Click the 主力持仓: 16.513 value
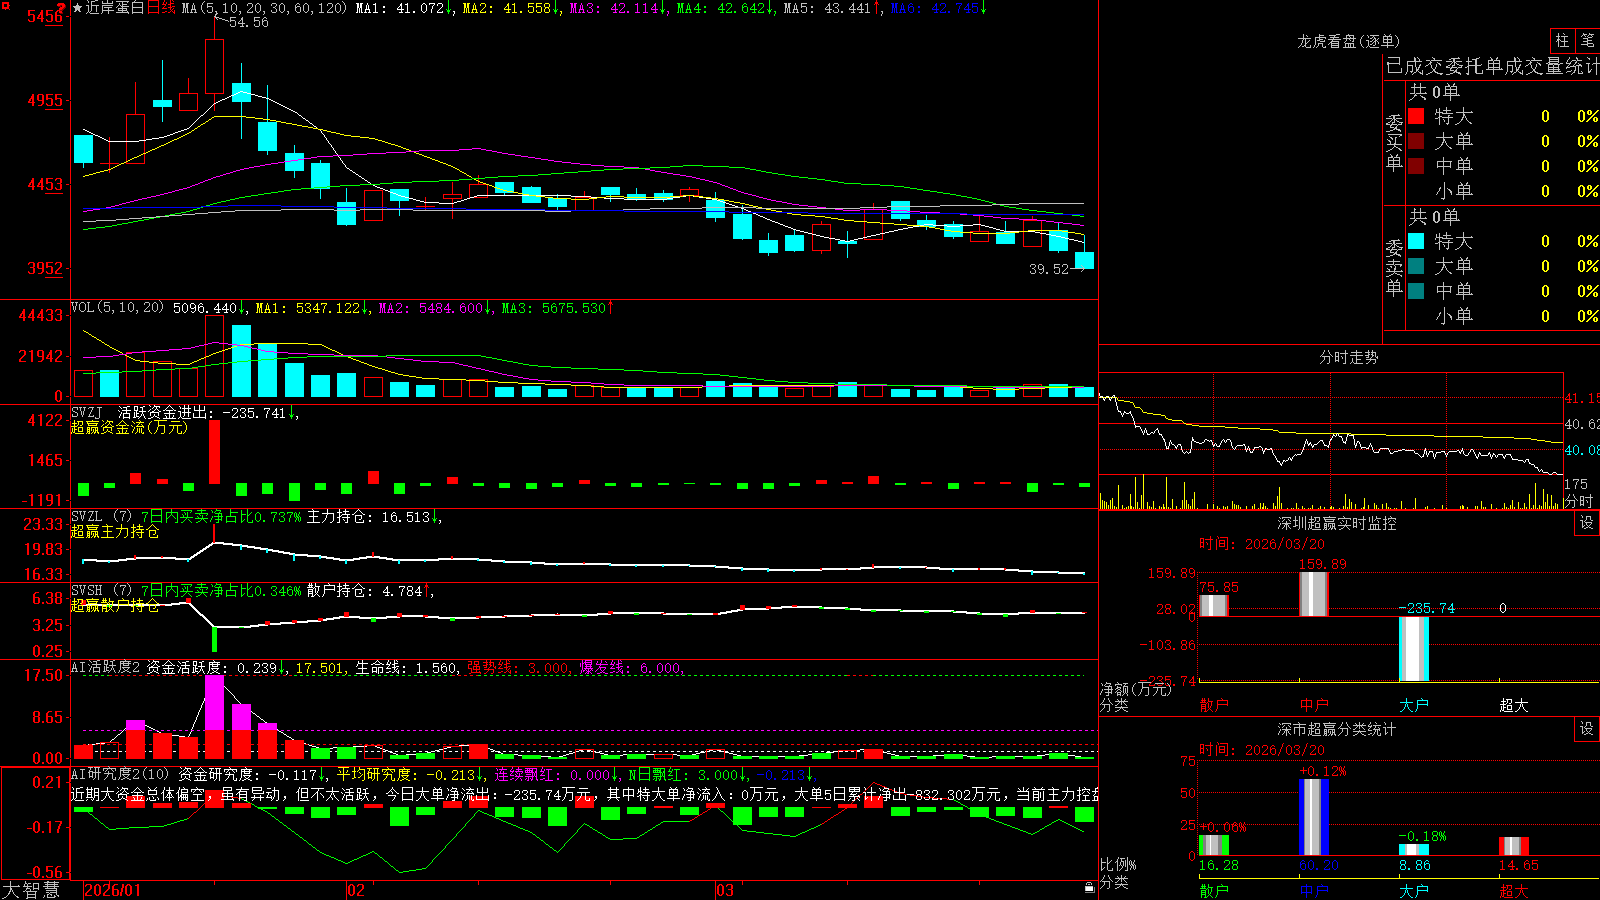The image size is (1600, 900). (x=374, y=516)
